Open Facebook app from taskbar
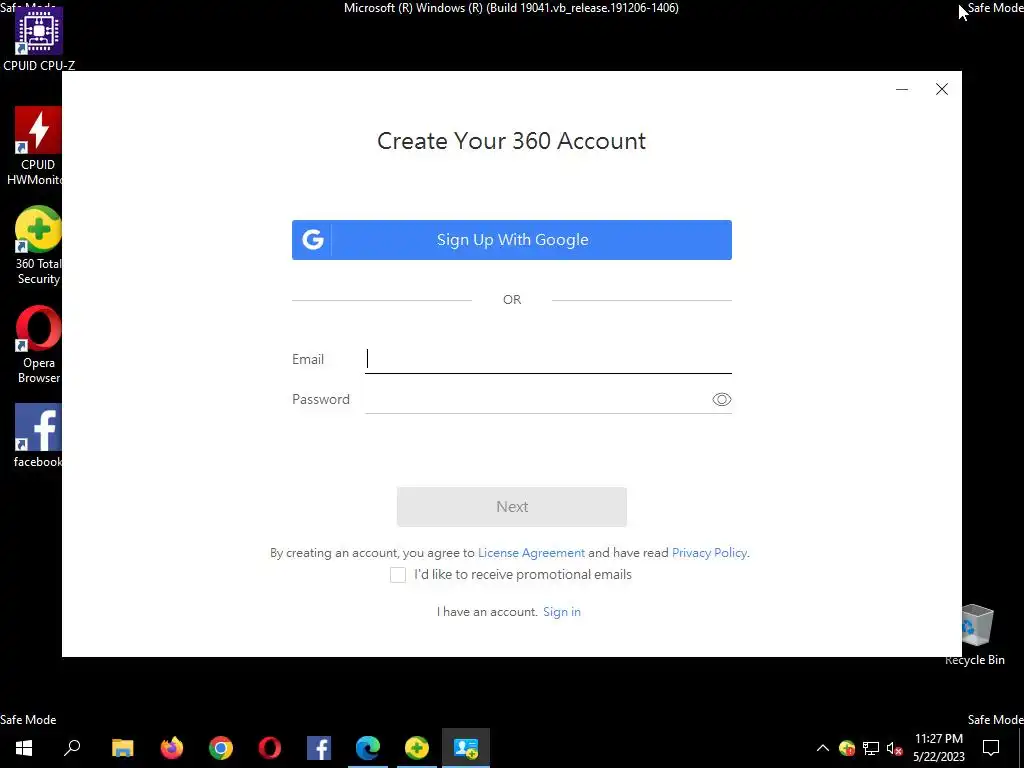Viewport: 1024px width, 768px height. (x=319, y=748)
